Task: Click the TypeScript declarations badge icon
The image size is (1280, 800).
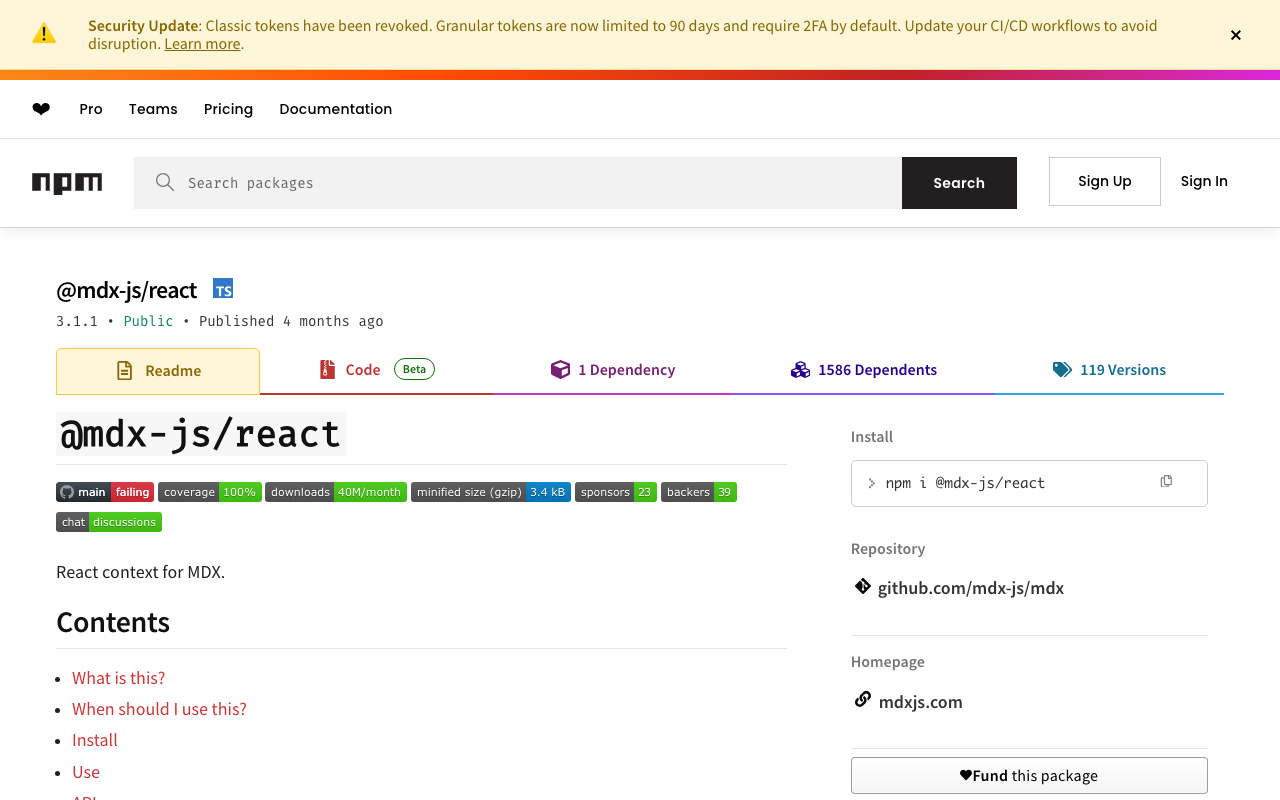Action: [223, 289]
